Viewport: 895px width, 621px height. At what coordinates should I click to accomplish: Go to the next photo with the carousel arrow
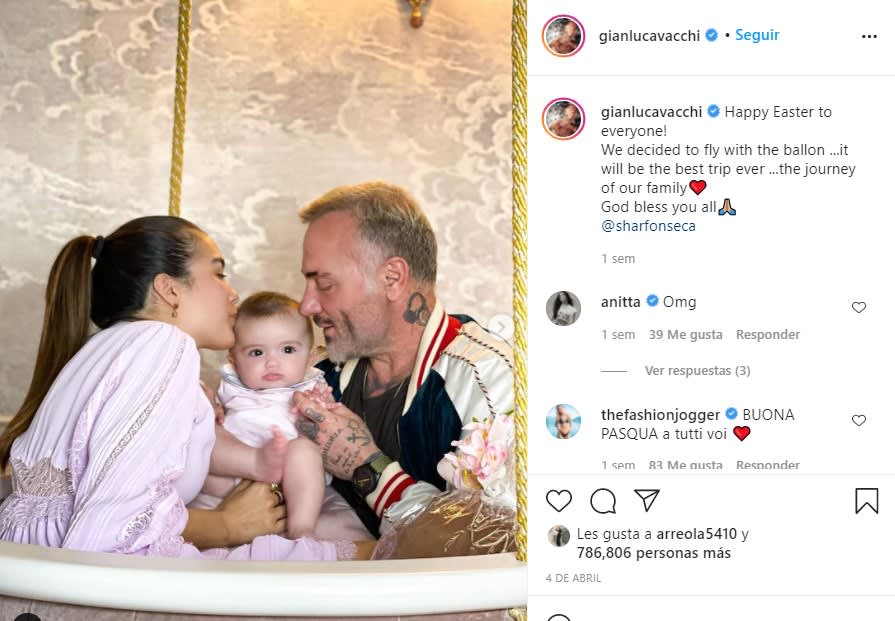(x=501, y=327)
